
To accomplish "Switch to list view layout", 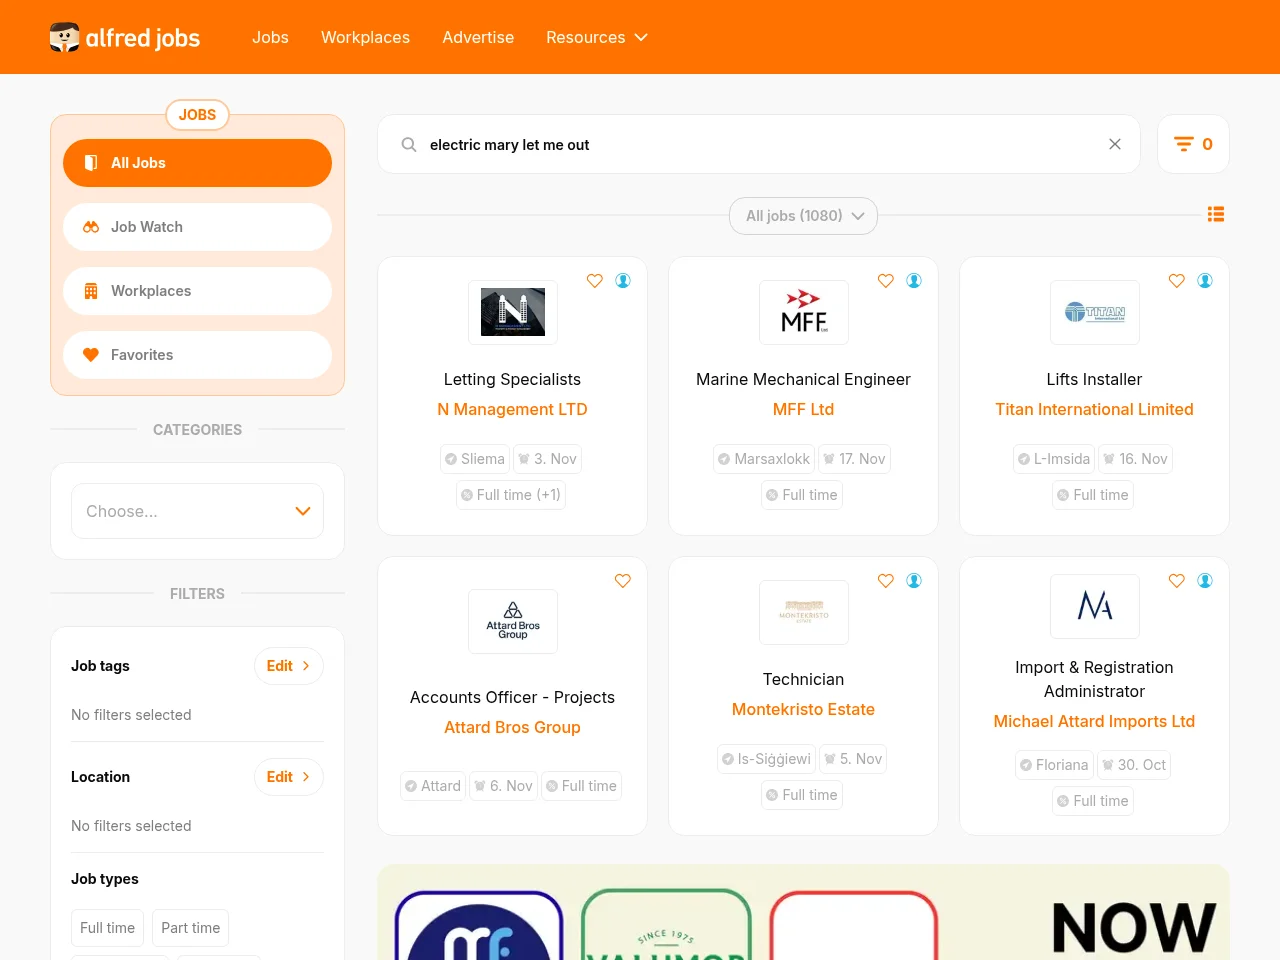I will pos(1216,214).
